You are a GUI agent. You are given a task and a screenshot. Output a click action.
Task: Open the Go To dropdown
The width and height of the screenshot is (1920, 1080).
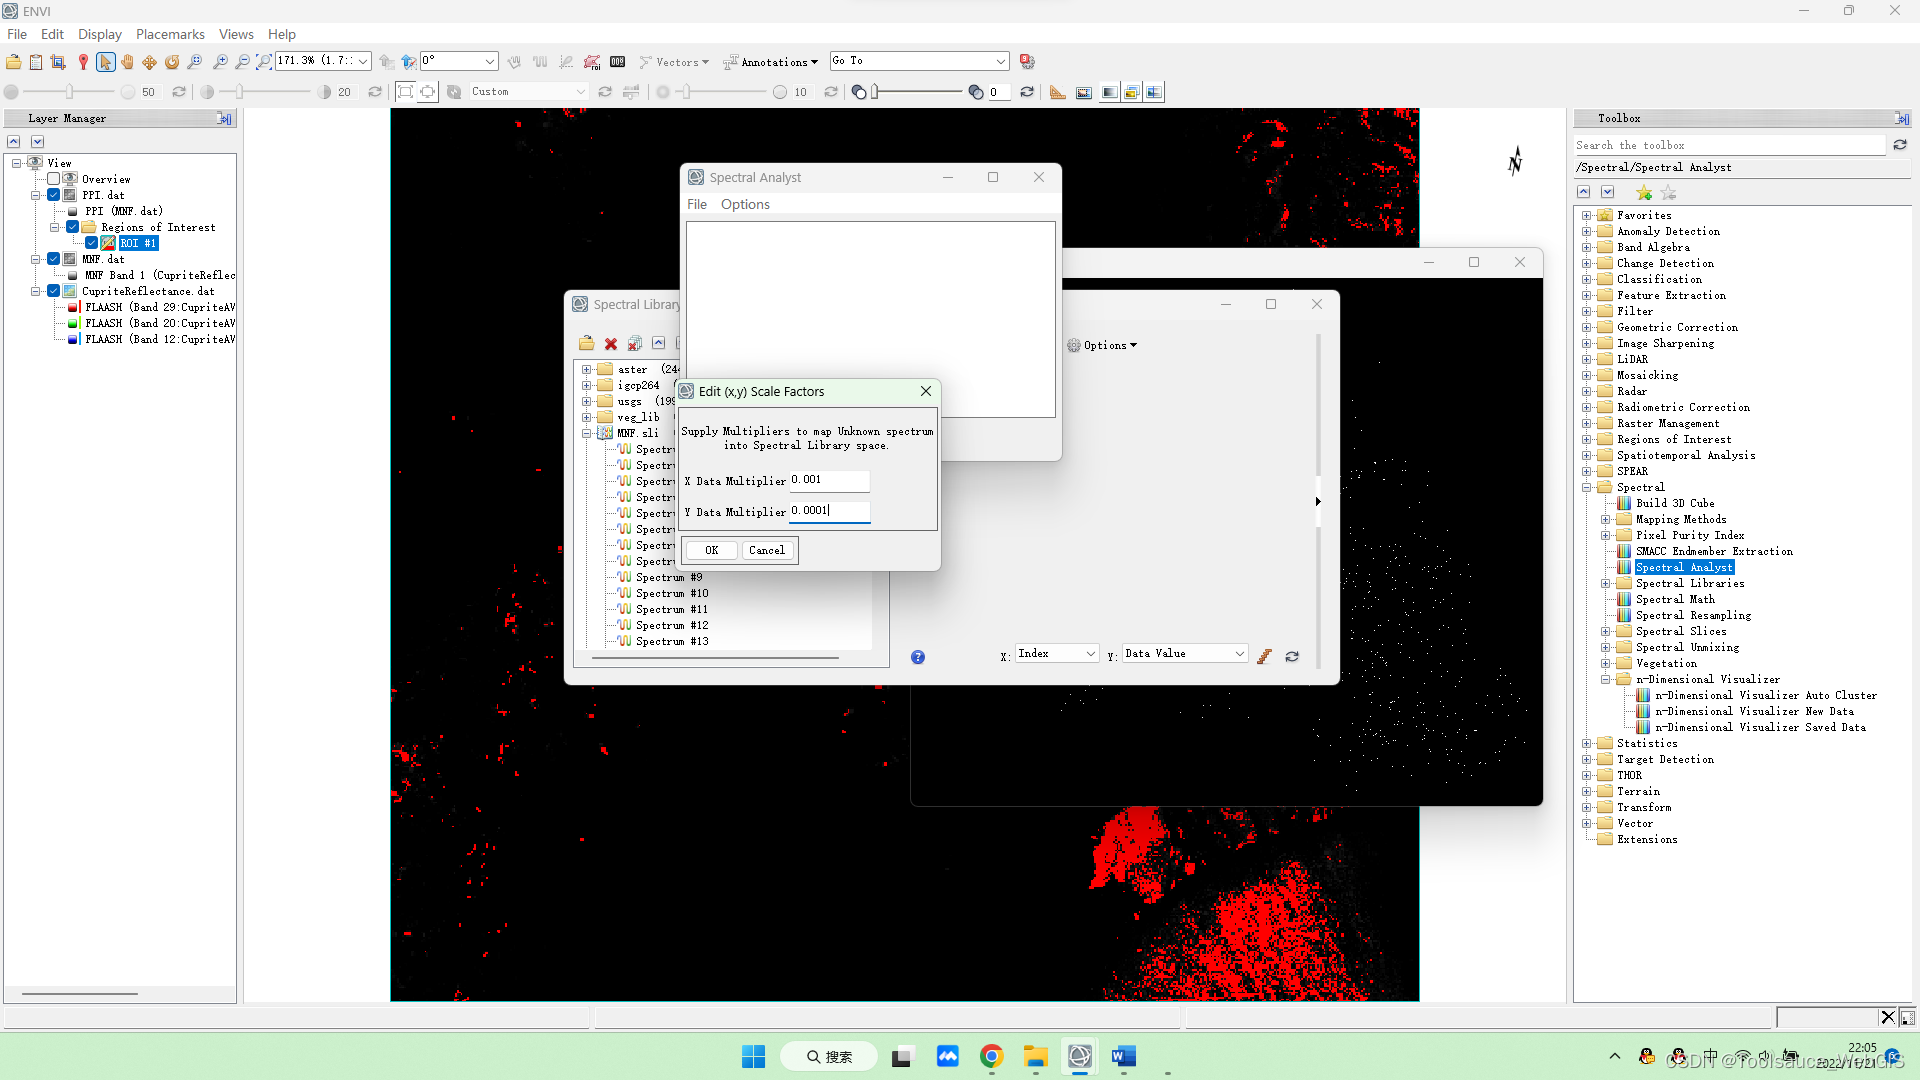pos(999,62)
